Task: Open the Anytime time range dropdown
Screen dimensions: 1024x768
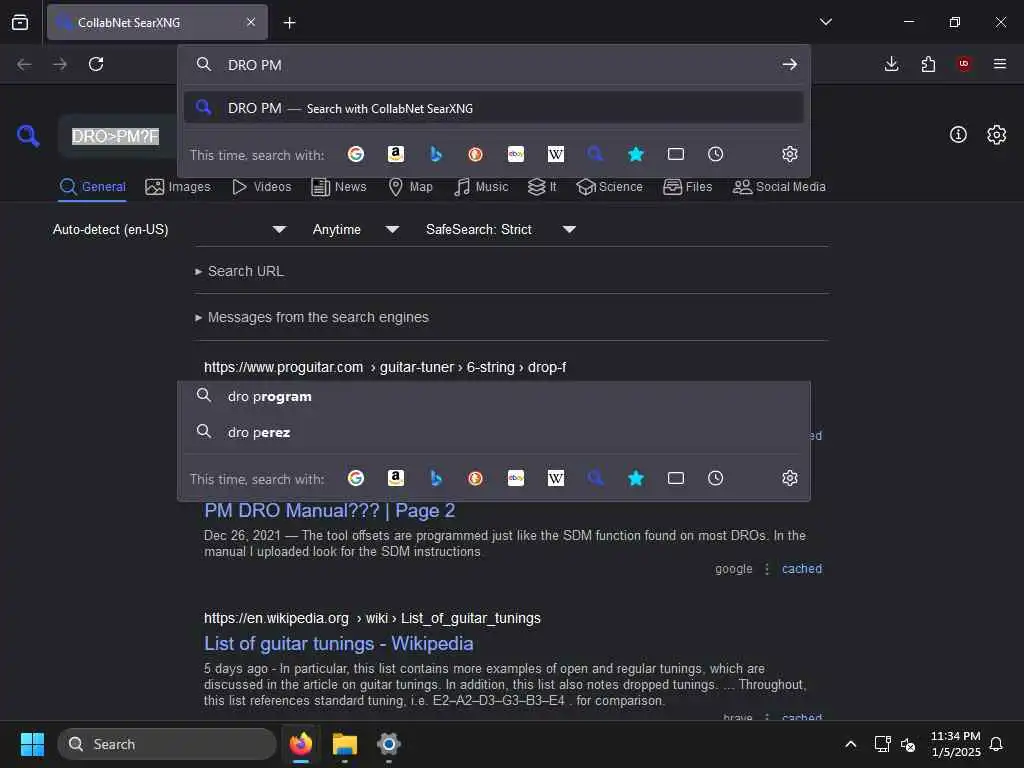Action: [356, 229]
